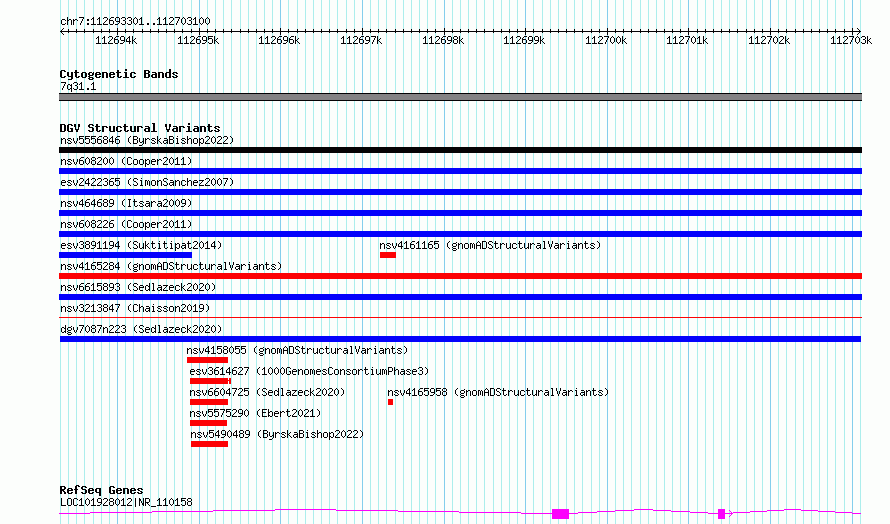
Task: Click the blue bar under nsv608200
Action: point(460,171)
